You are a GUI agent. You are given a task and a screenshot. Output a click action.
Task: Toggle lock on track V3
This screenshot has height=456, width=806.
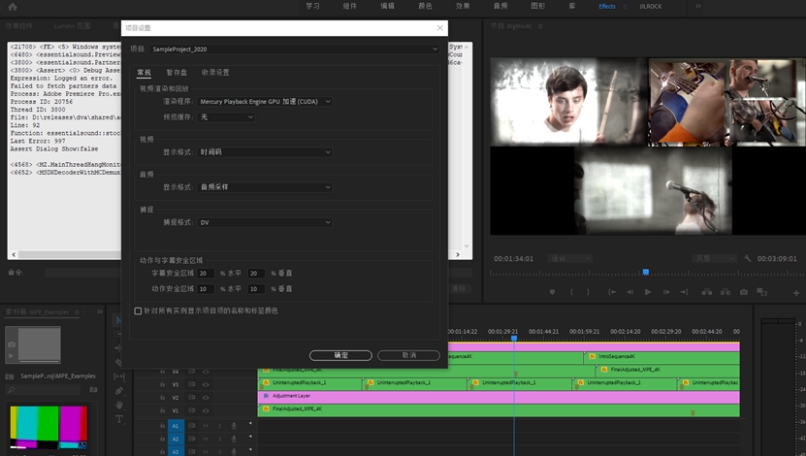point(162,385)
